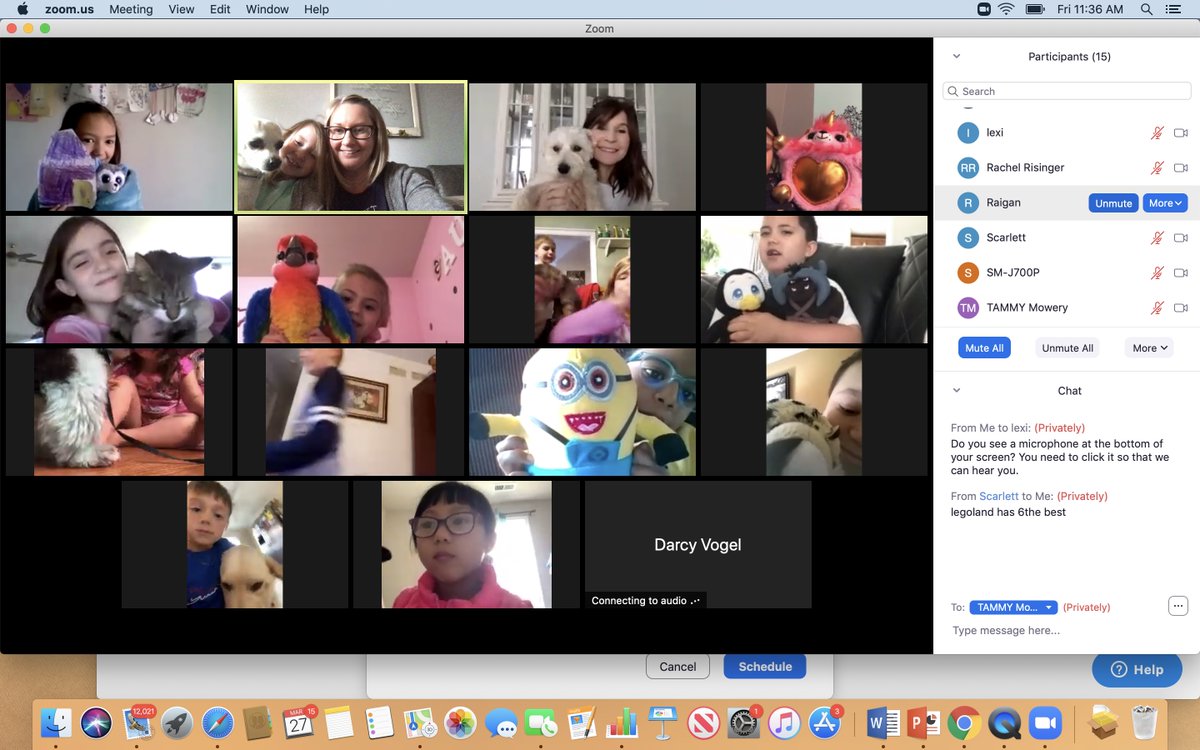Click Scarlett's video camera icon
This screenshot has width=1200, height=750.
click(1181, 238)
